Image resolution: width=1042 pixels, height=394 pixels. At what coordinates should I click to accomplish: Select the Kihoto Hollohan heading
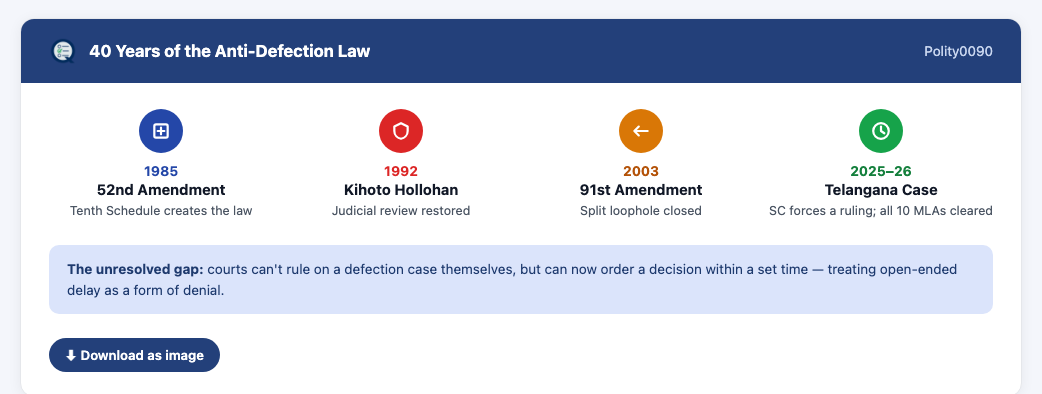(401, 190)
